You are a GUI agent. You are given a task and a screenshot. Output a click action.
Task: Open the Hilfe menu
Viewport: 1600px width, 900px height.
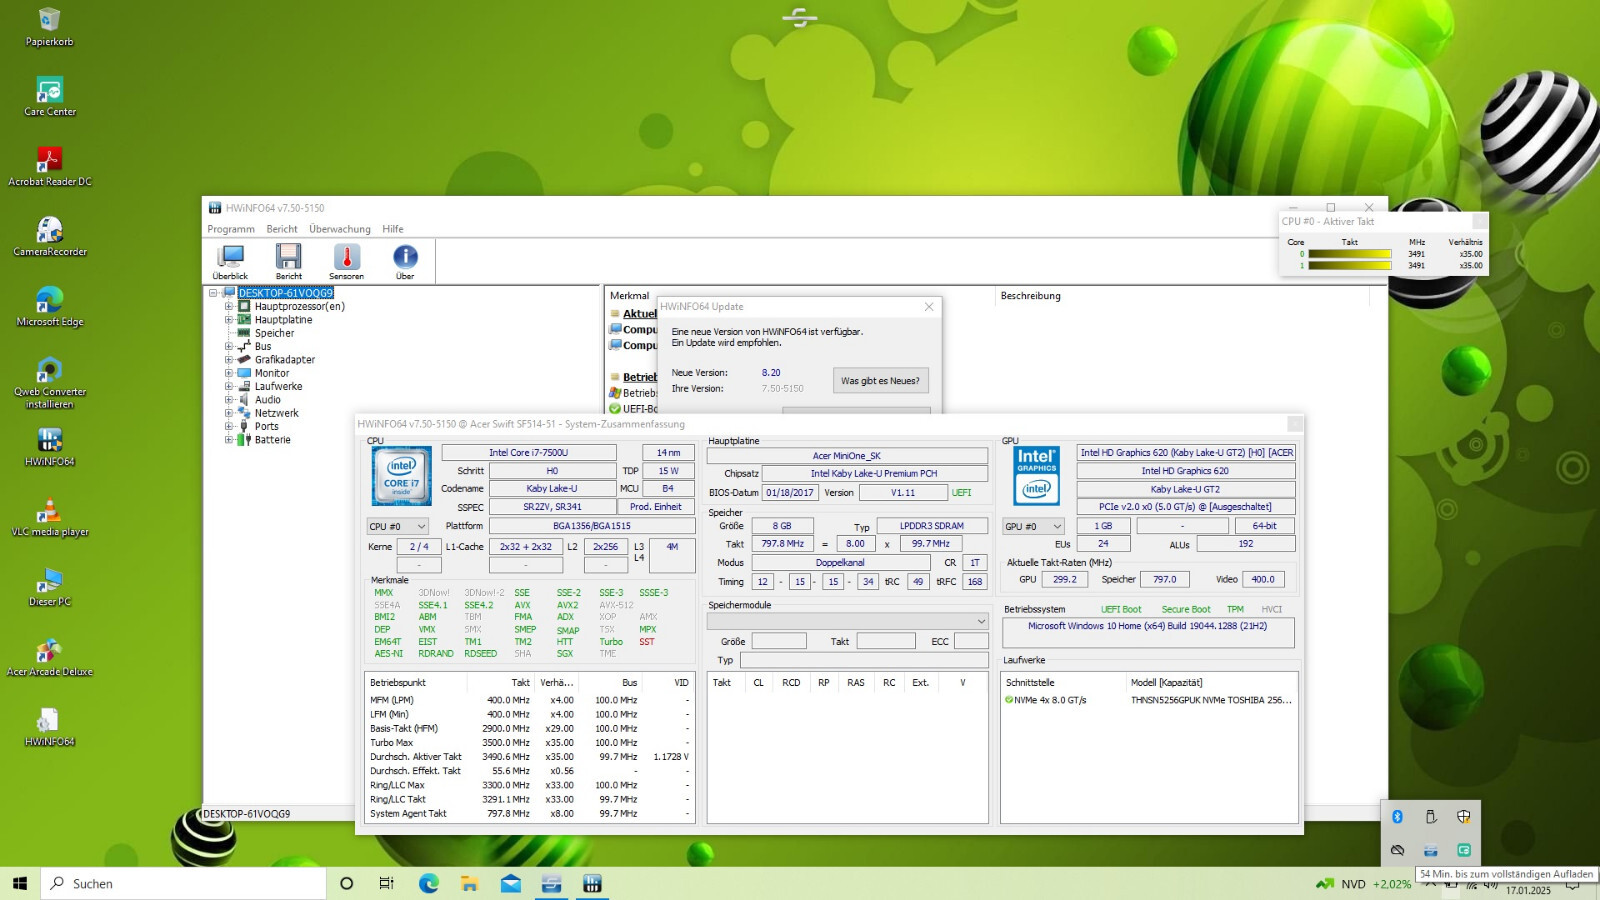(x=393, y=229)
